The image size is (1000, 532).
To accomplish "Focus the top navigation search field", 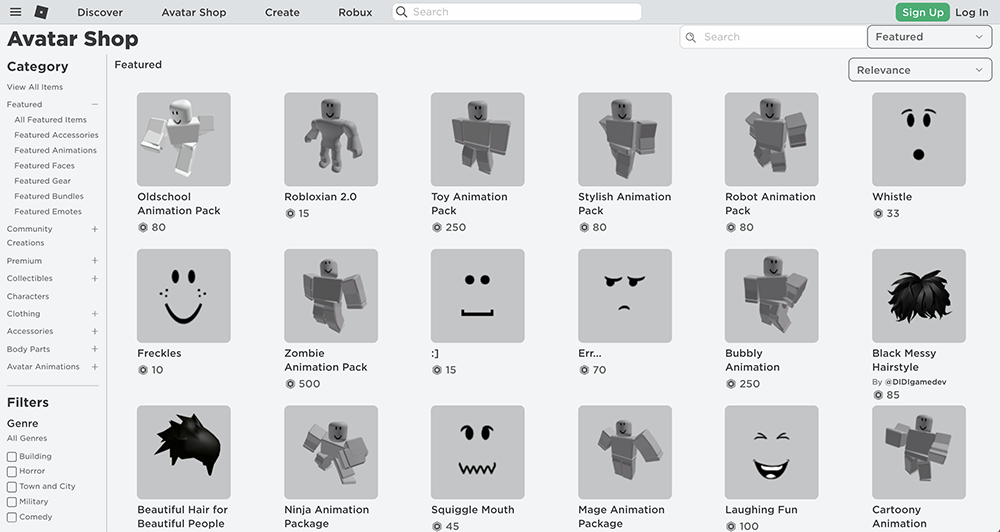I will pos(517,12).
